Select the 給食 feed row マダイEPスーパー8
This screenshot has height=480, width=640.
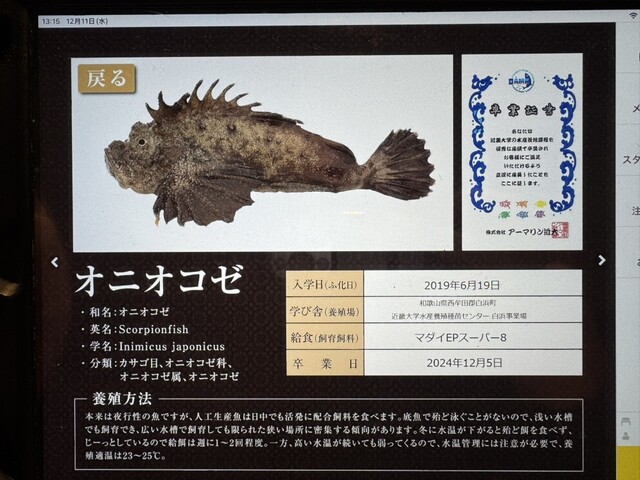pyautogui.click(x=433, y=337)
